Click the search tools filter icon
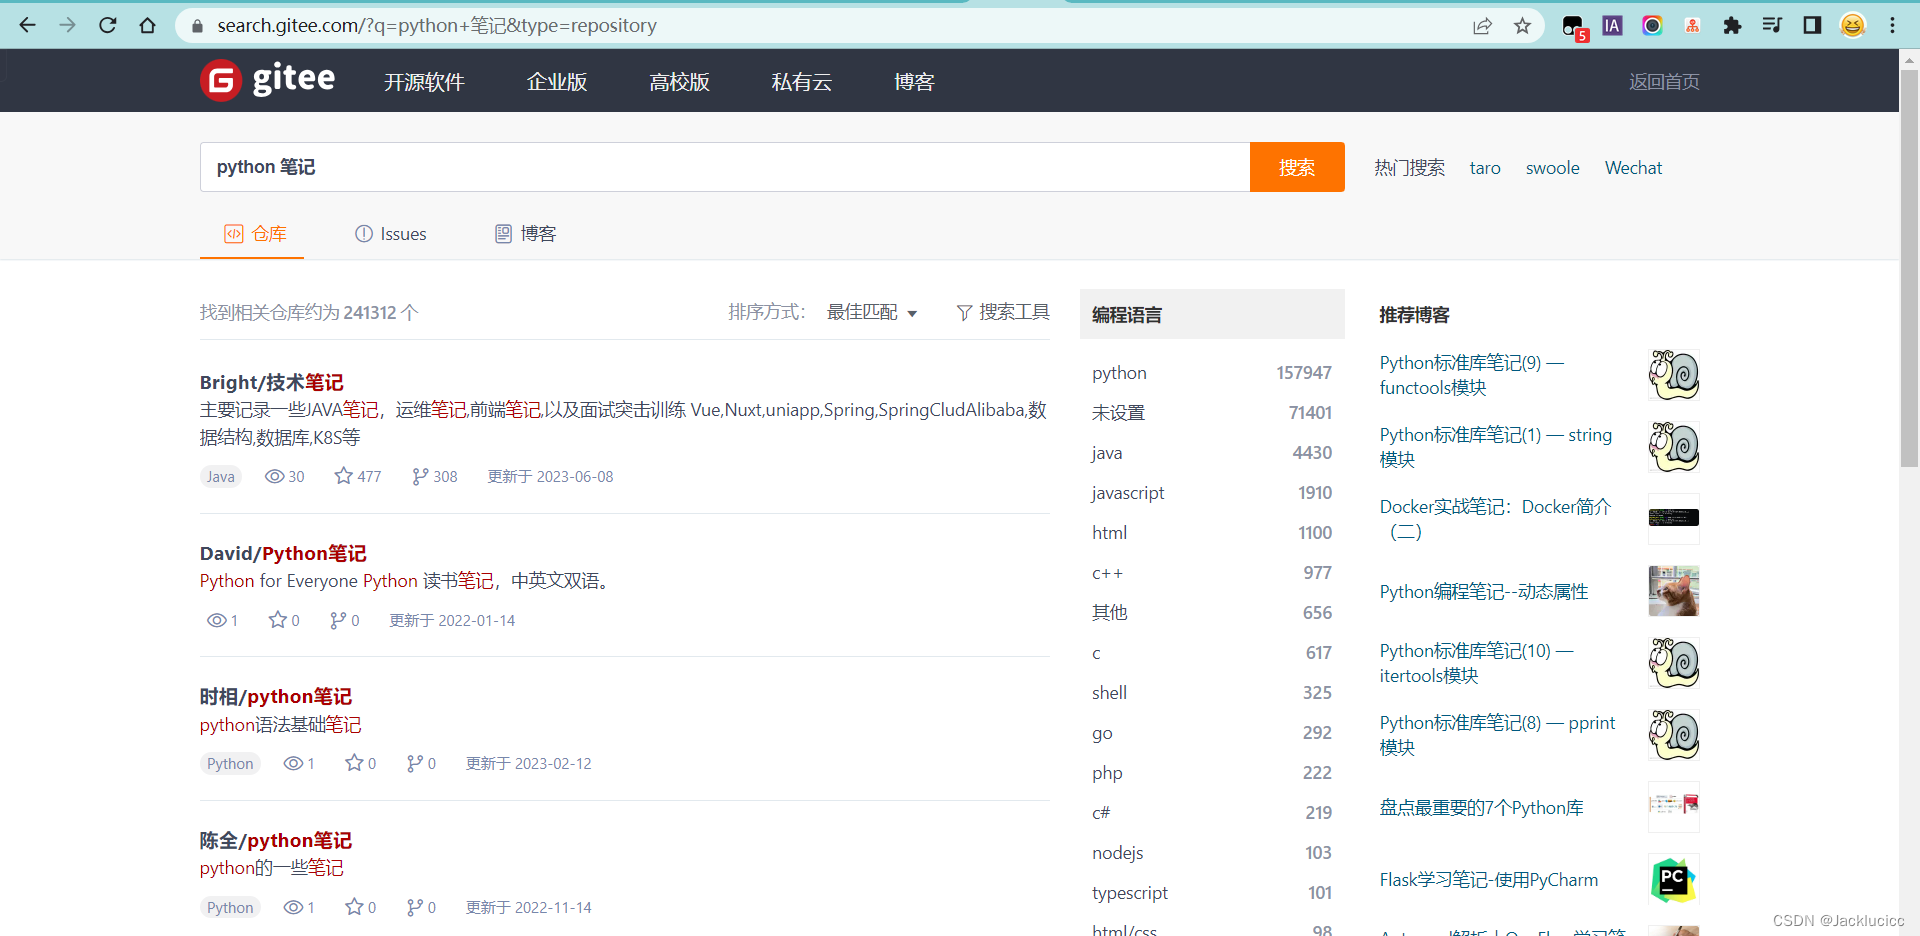1920x936 pixels. 964,313
